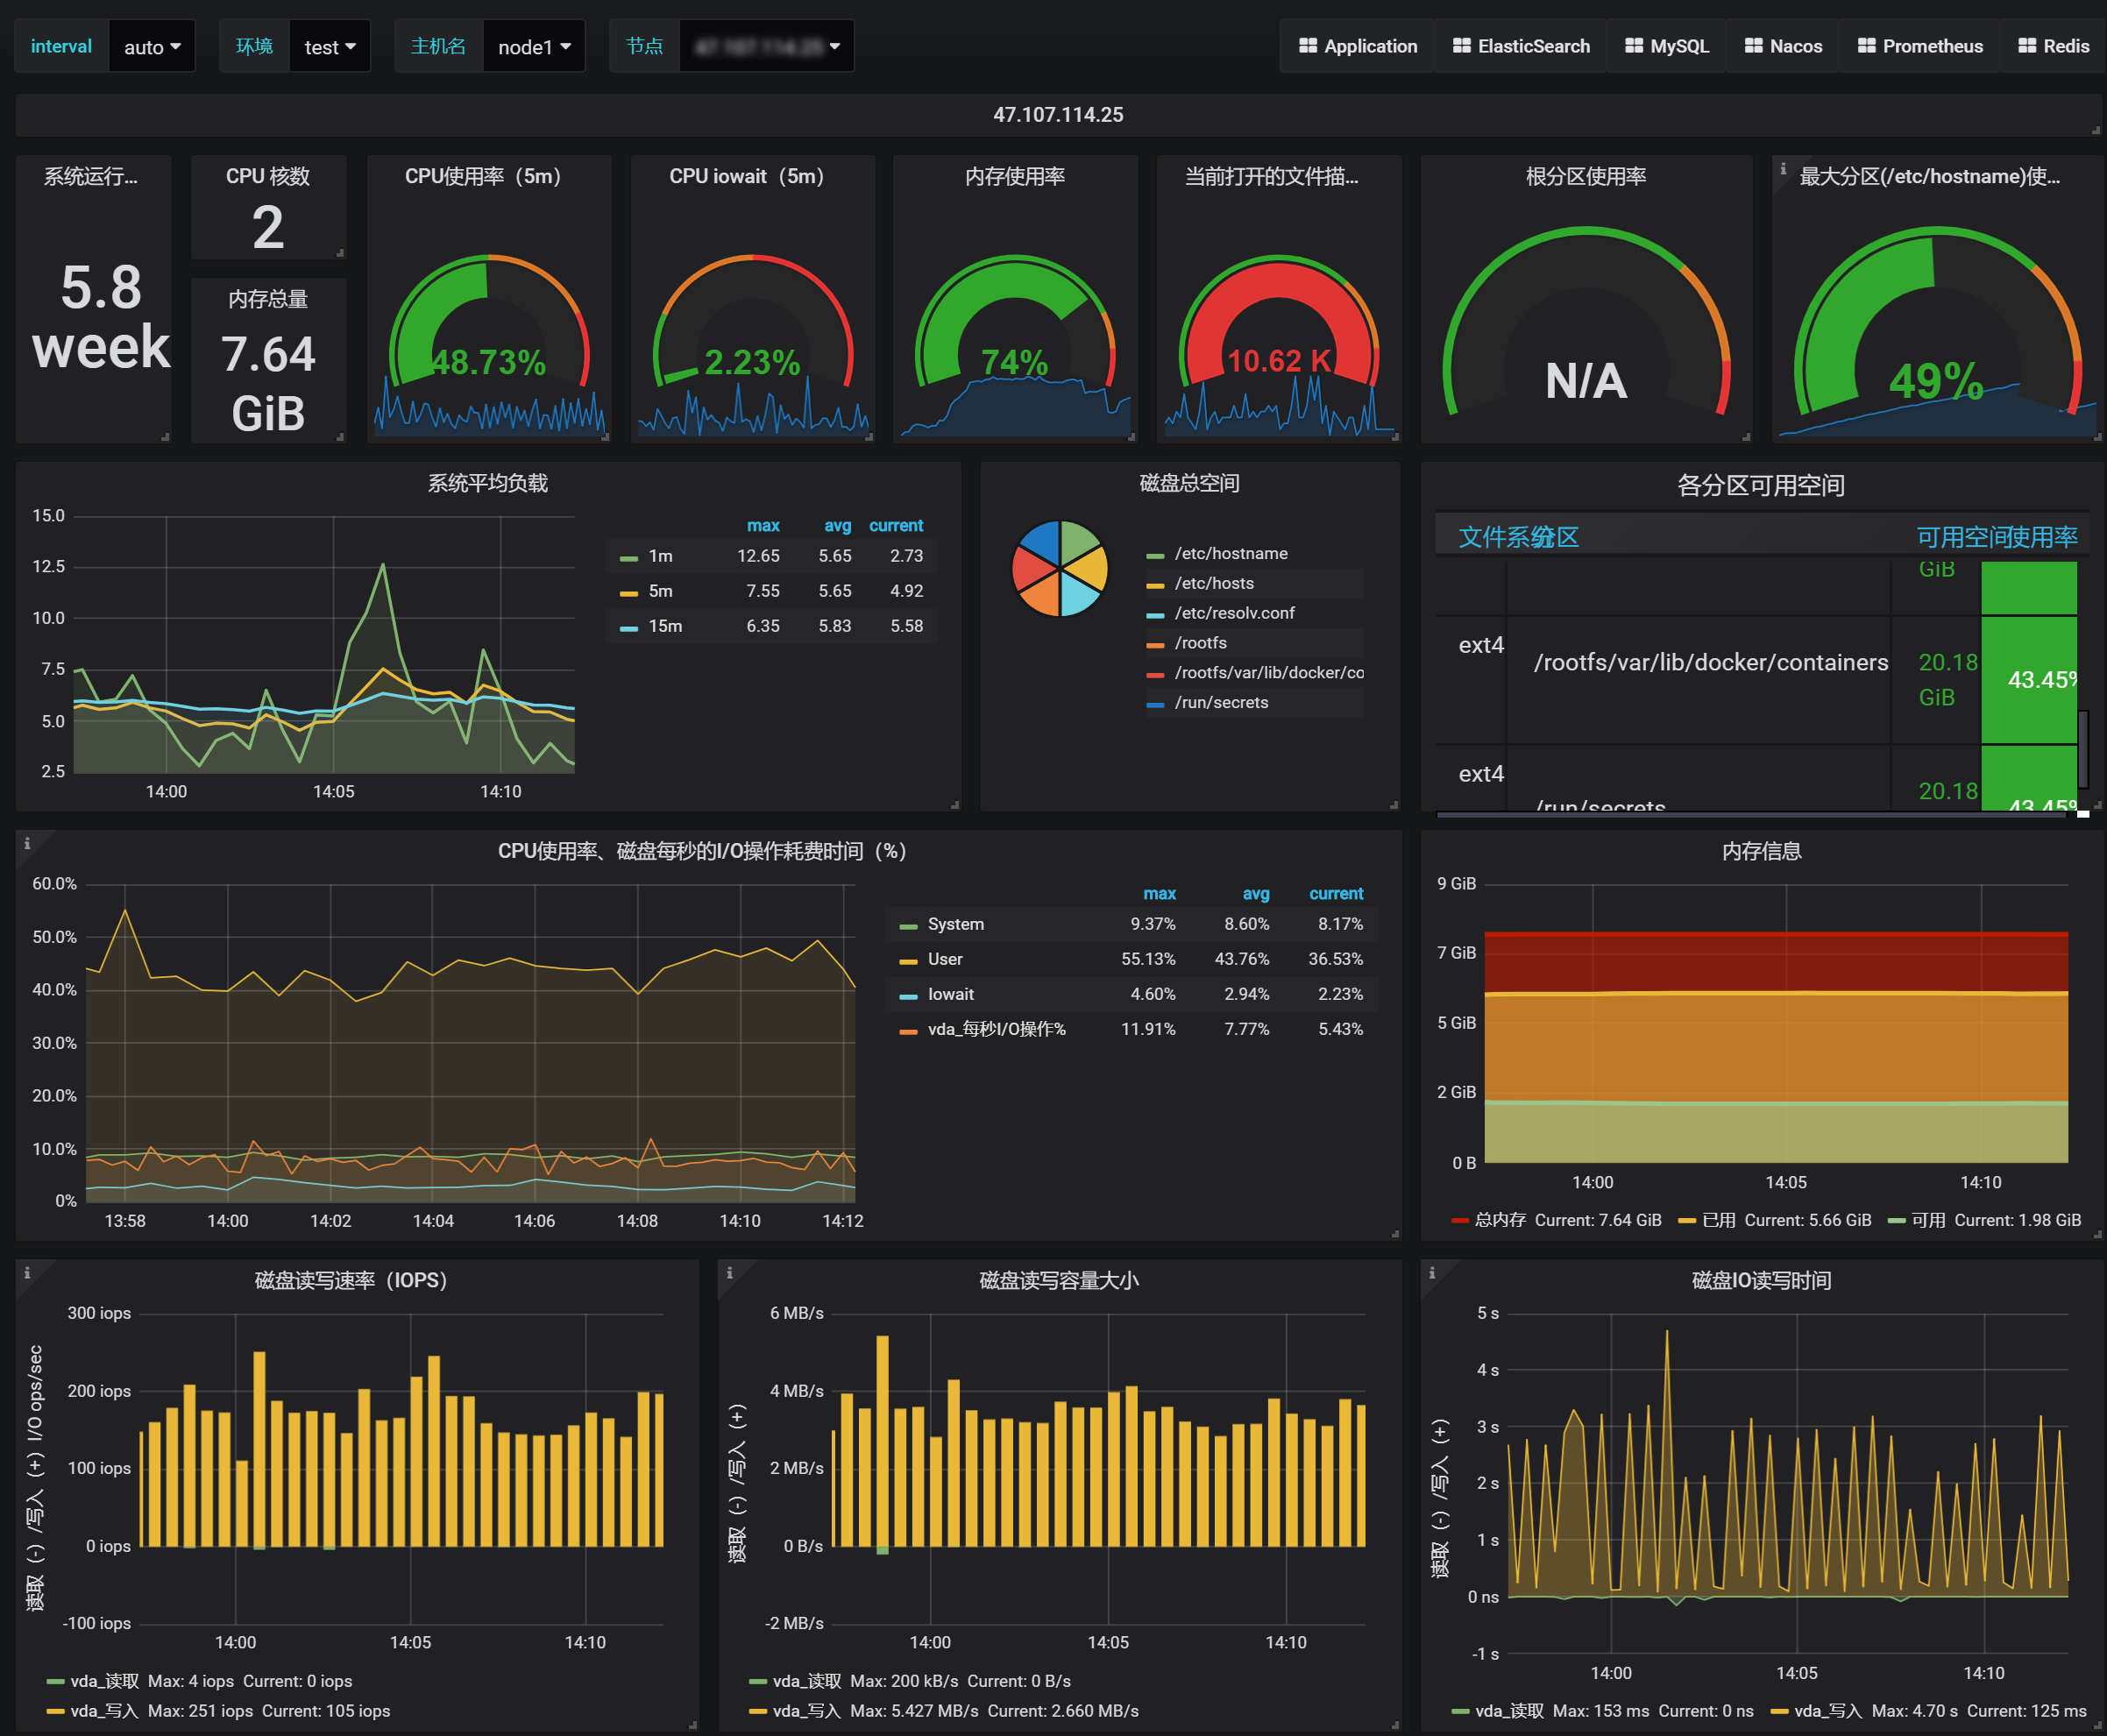Click grid icon beside Redis link
This screenshot has width=2107, height=1736.
pyautogui.click(x=2027, y=46)
